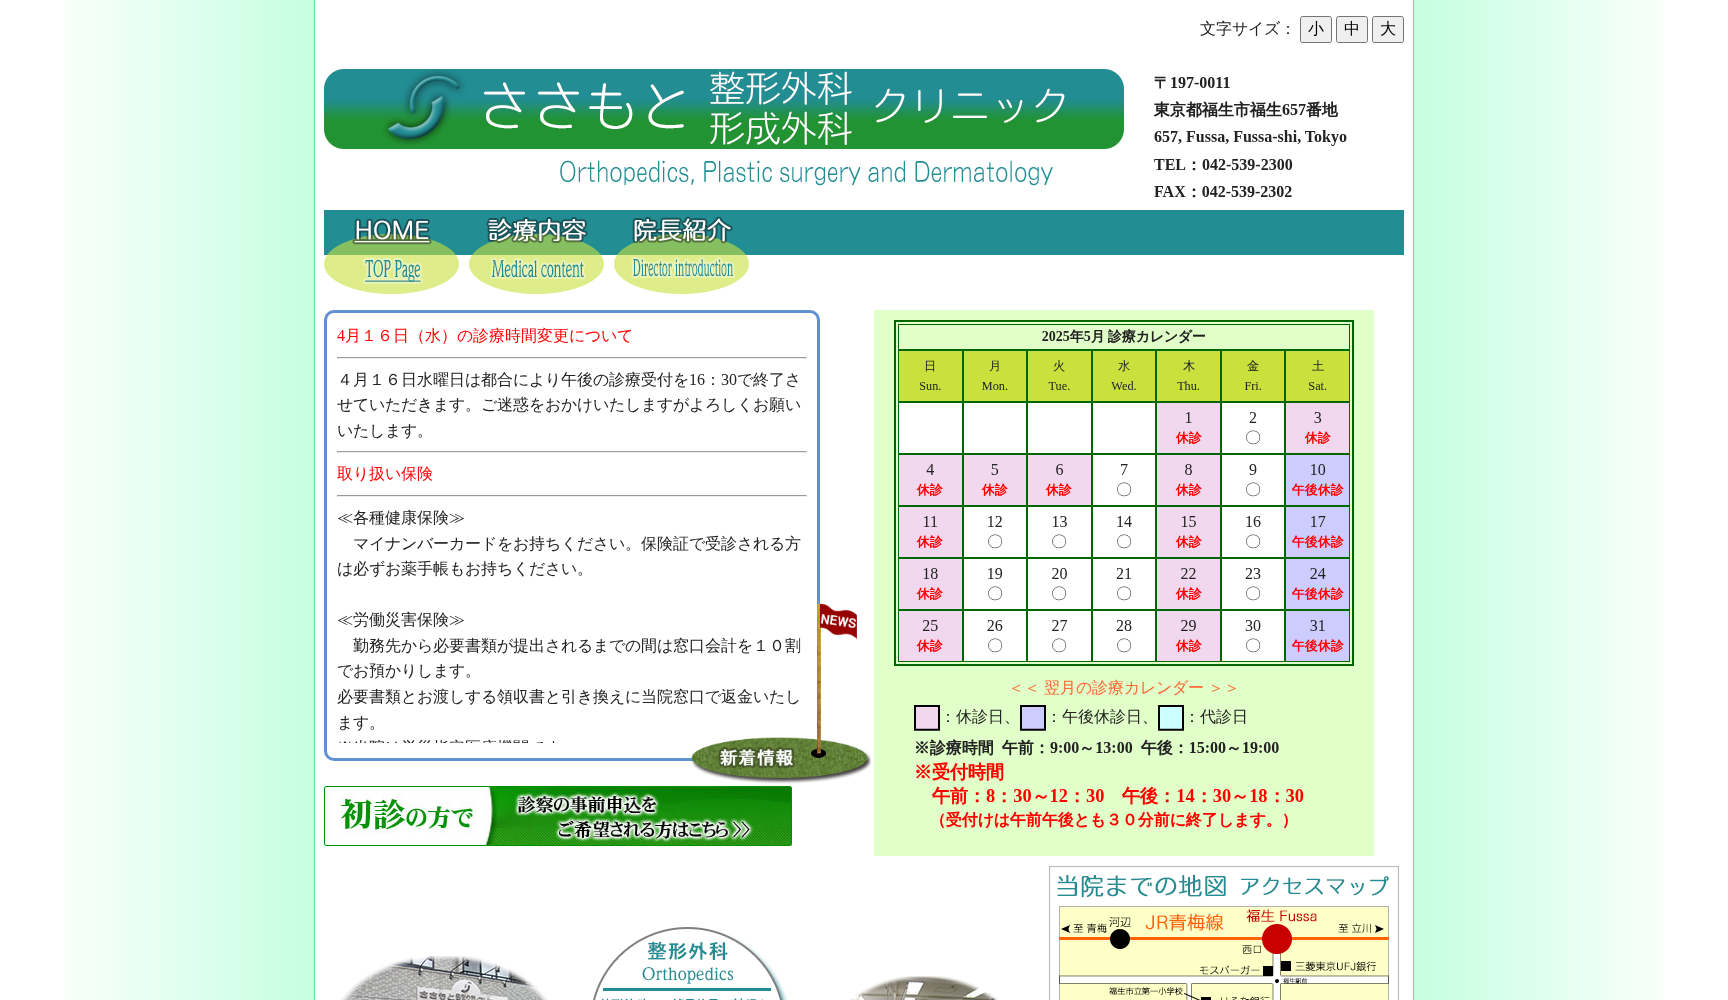
Task: Click the open circle for May 21
Action: tap(1124, 594)
